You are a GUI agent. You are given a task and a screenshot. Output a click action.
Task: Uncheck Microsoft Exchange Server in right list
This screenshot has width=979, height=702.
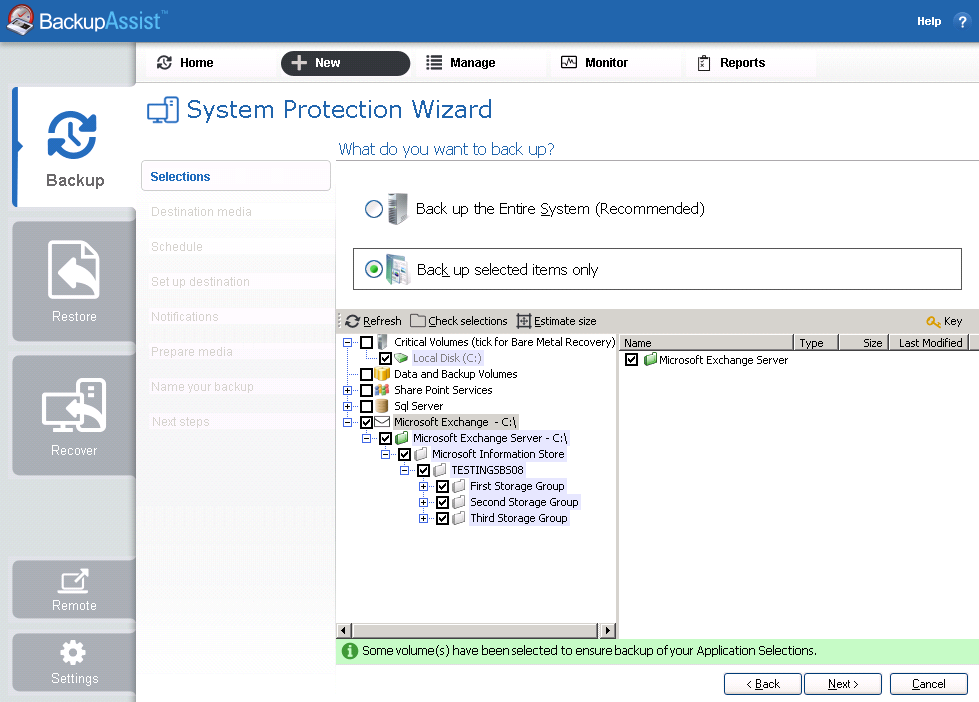click(x=631, y=360)
